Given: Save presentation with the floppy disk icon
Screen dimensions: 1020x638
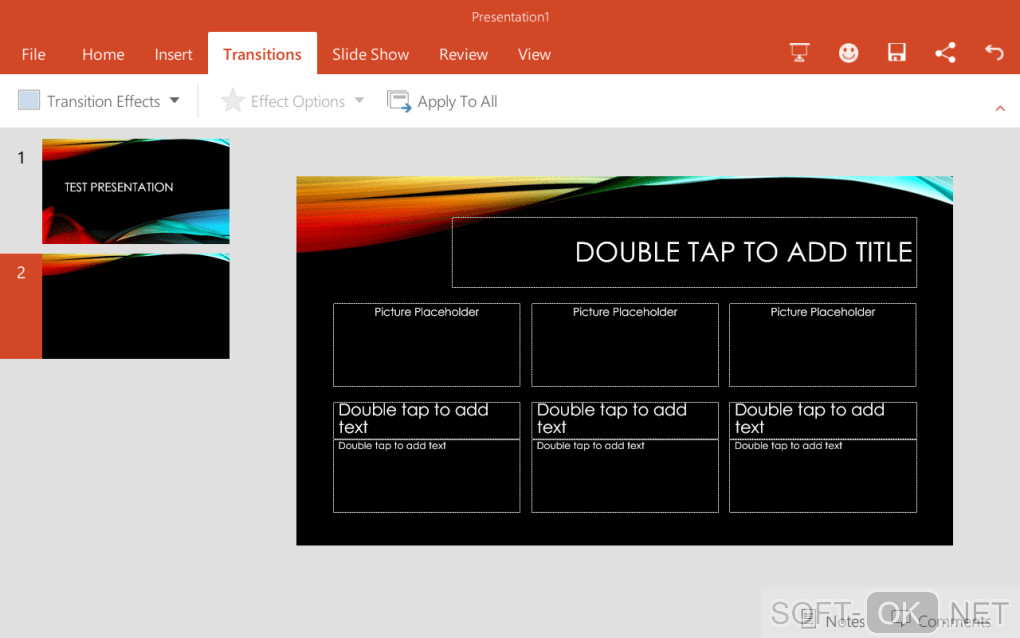Looking at the screenshot, I should coord(897,53).
